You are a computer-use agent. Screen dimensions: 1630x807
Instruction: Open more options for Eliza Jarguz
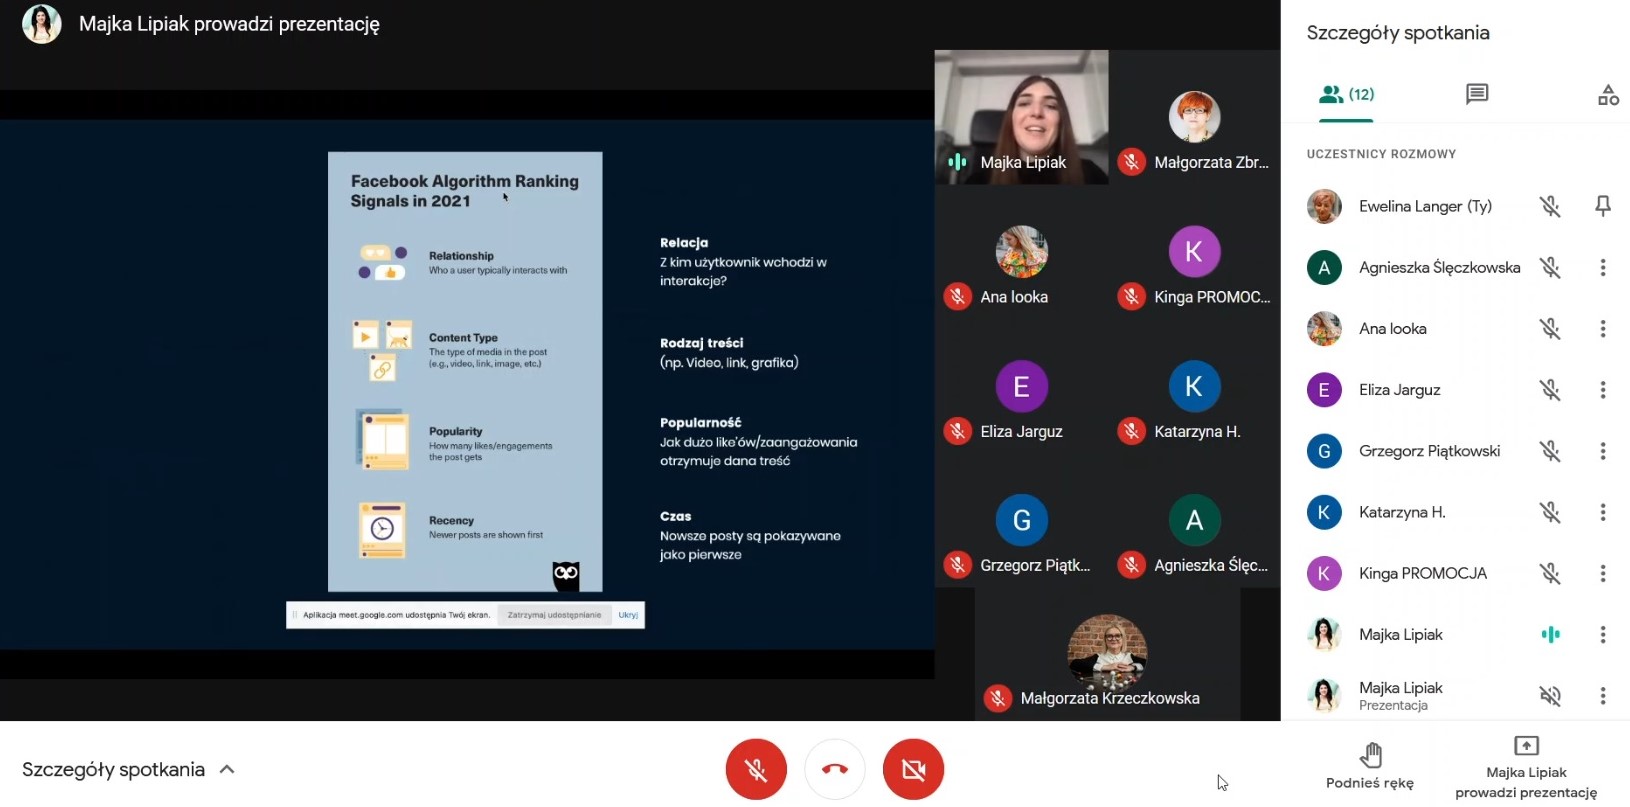(1603, 390)
